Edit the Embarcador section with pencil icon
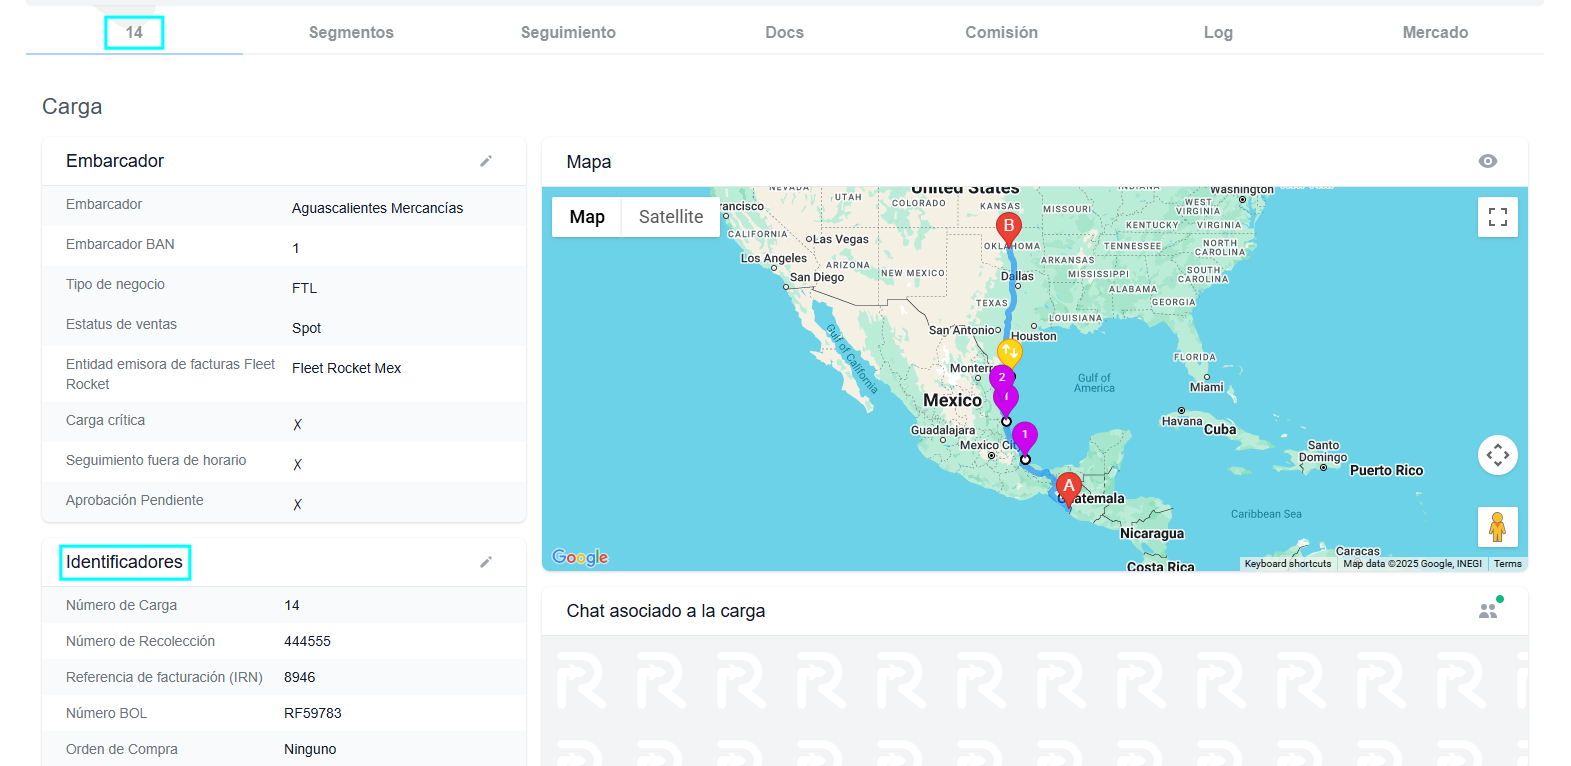This screenshot has height=766, width=1571. pyautogui.click(x=486, y=161)
